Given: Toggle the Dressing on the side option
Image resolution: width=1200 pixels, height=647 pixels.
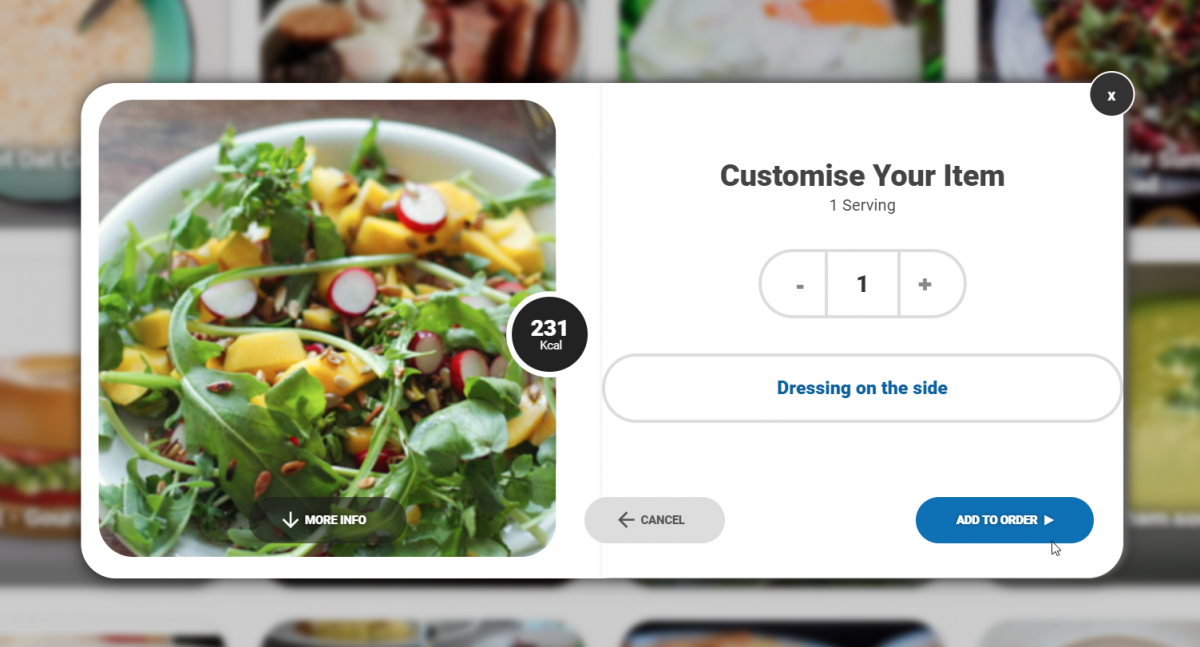Looking at the screenshot, I should (862, 388).
